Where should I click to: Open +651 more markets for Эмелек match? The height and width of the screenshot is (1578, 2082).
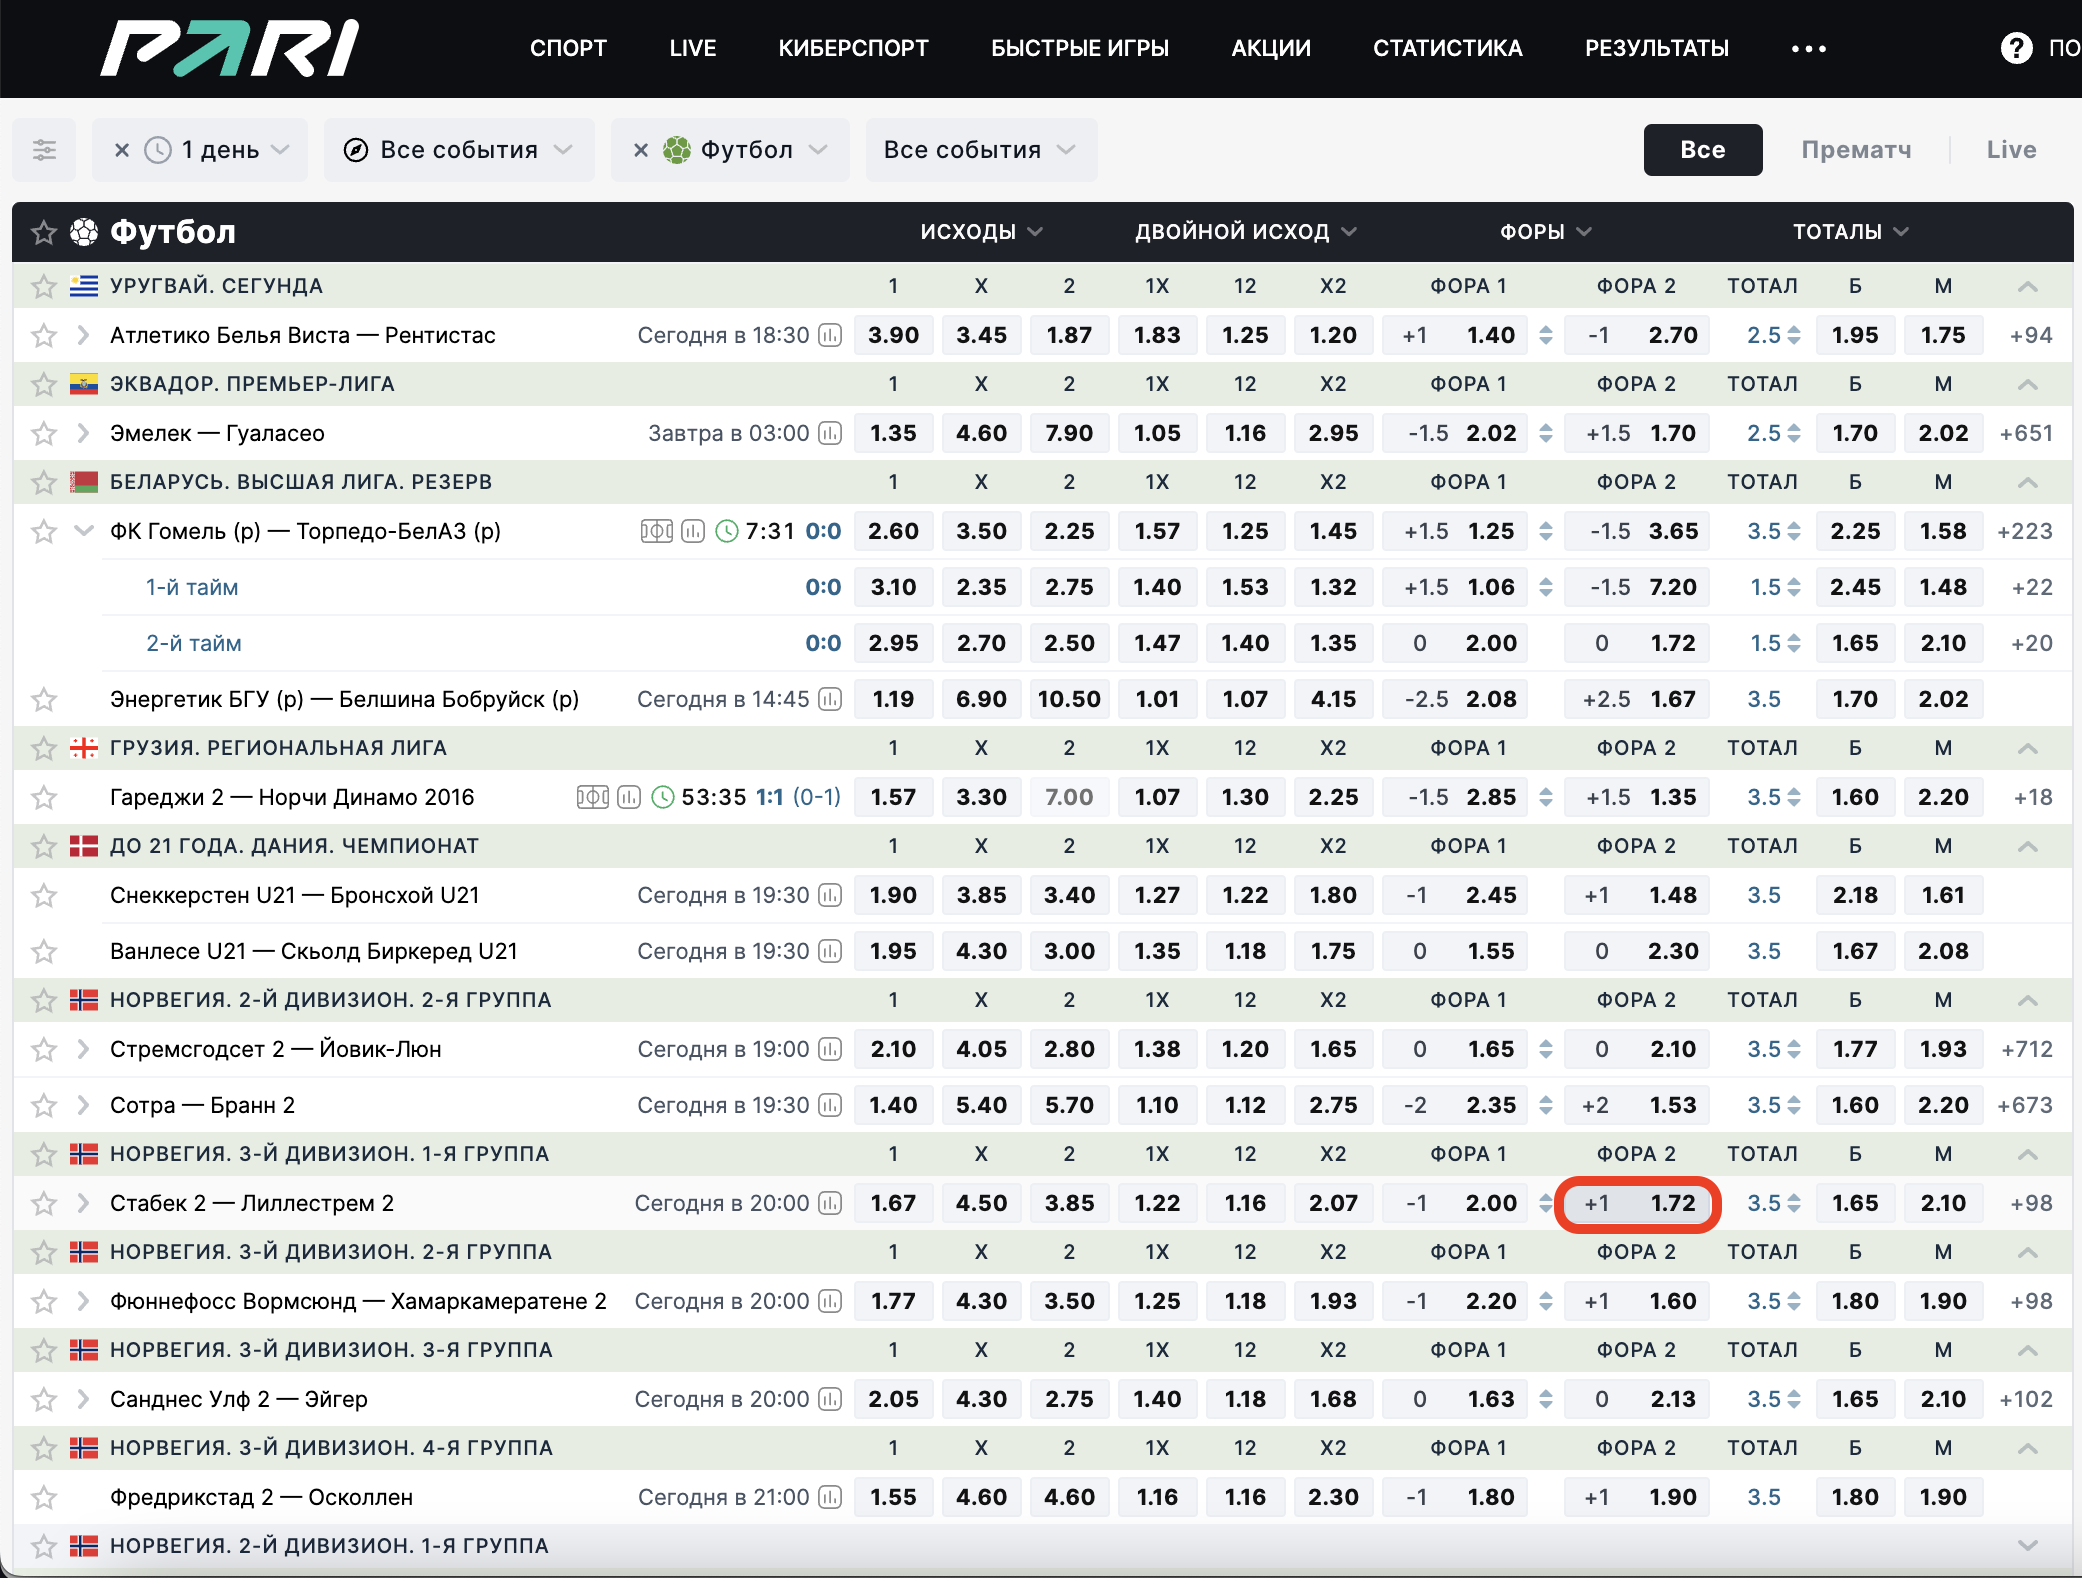coord(2025,433)
